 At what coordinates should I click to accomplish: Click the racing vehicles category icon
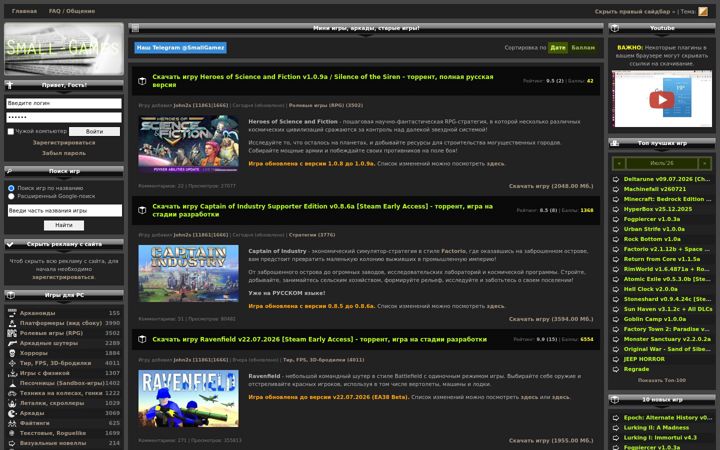(12, 393)
